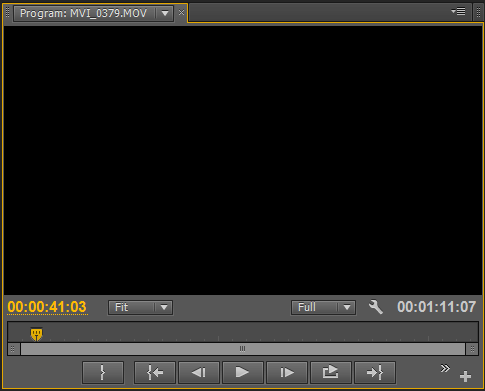
Task: Open the Full playback resolution dropdown
Action: (323, 307)
